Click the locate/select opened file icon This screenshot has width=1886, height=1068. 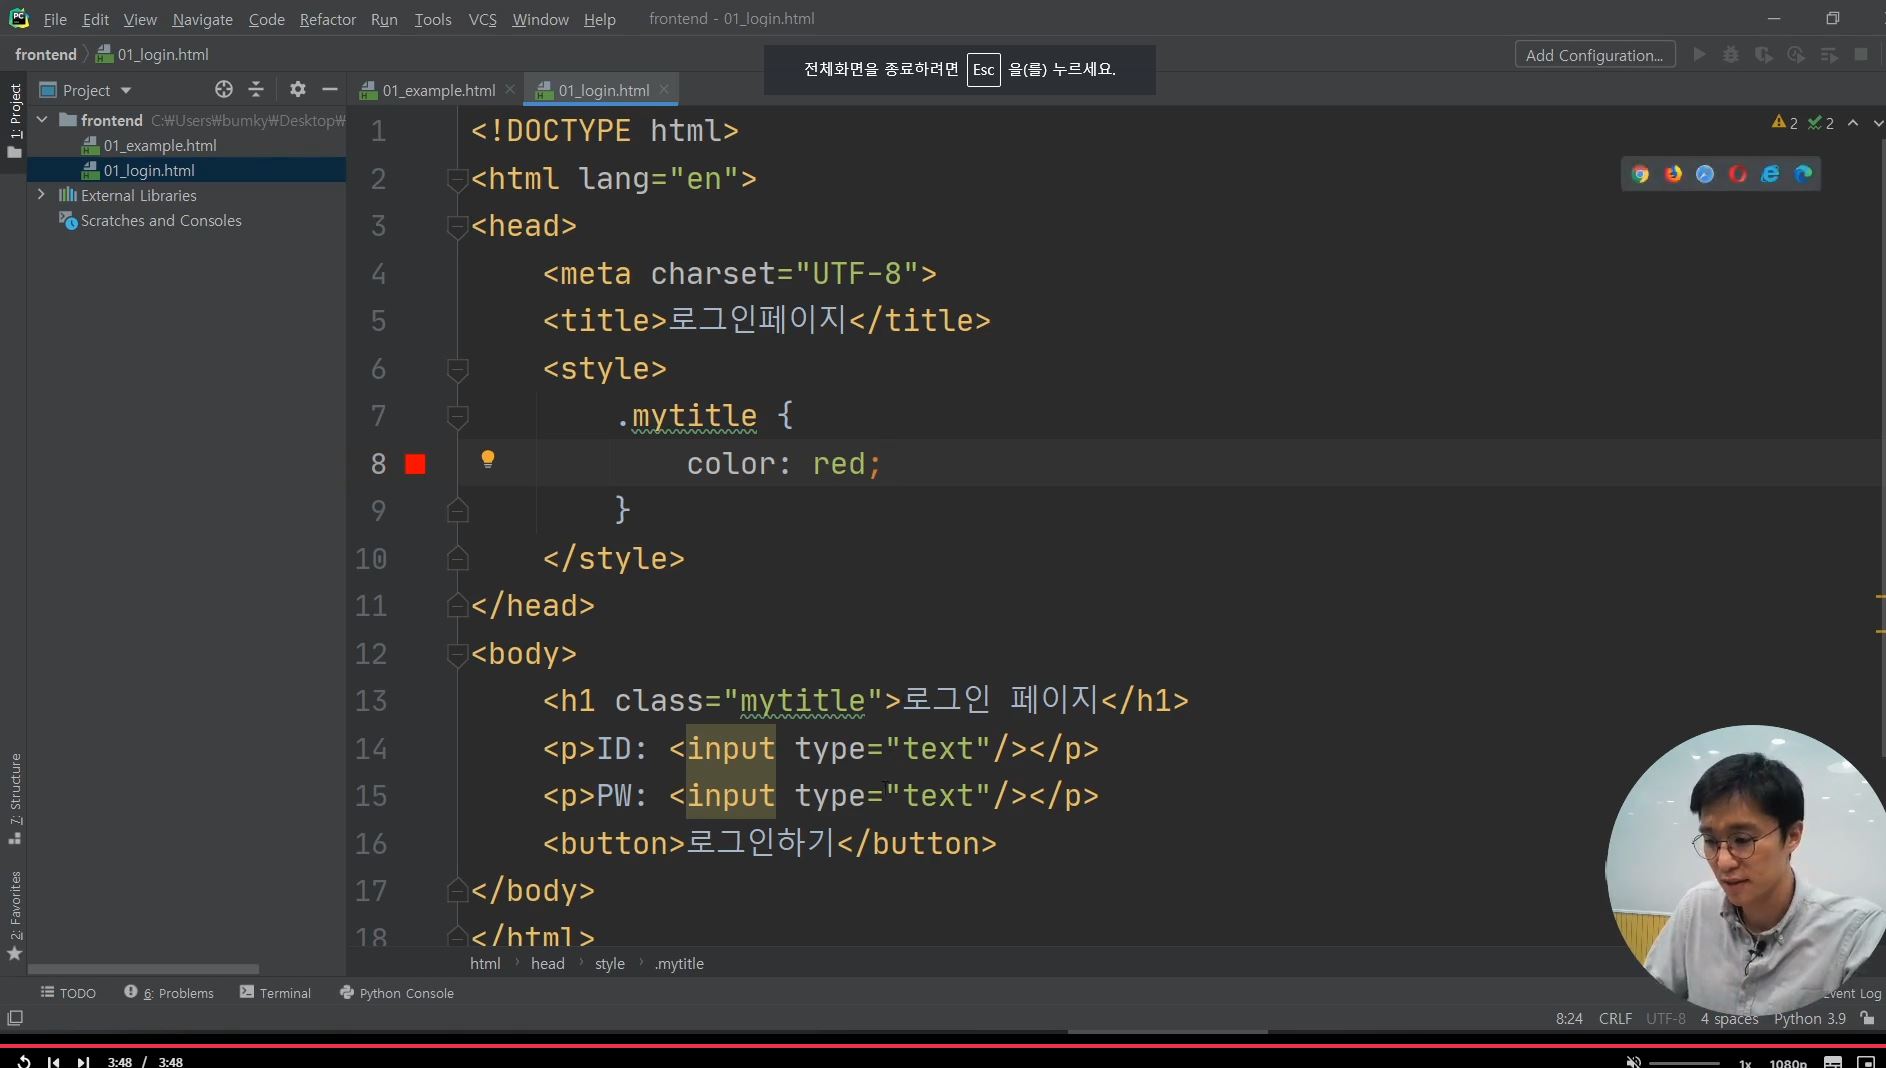coord(224,90)
